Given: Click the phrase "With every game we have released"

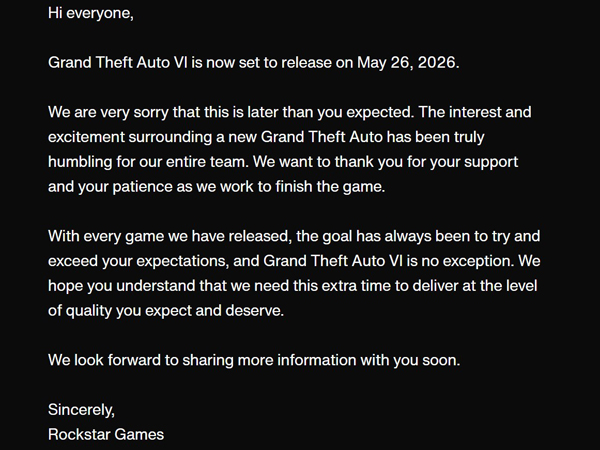Looking at the screenshot, I should (x=170, y=236).
